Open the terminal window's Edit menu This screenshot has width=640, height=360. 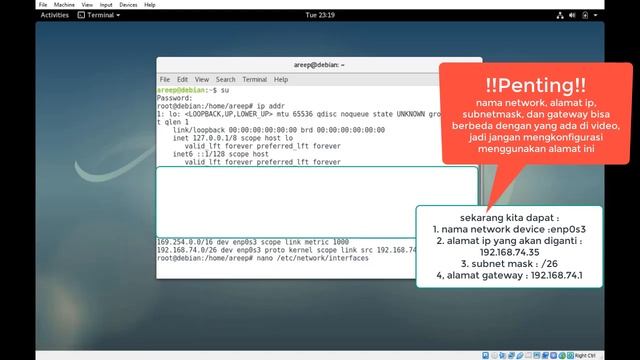click(182, 80)
